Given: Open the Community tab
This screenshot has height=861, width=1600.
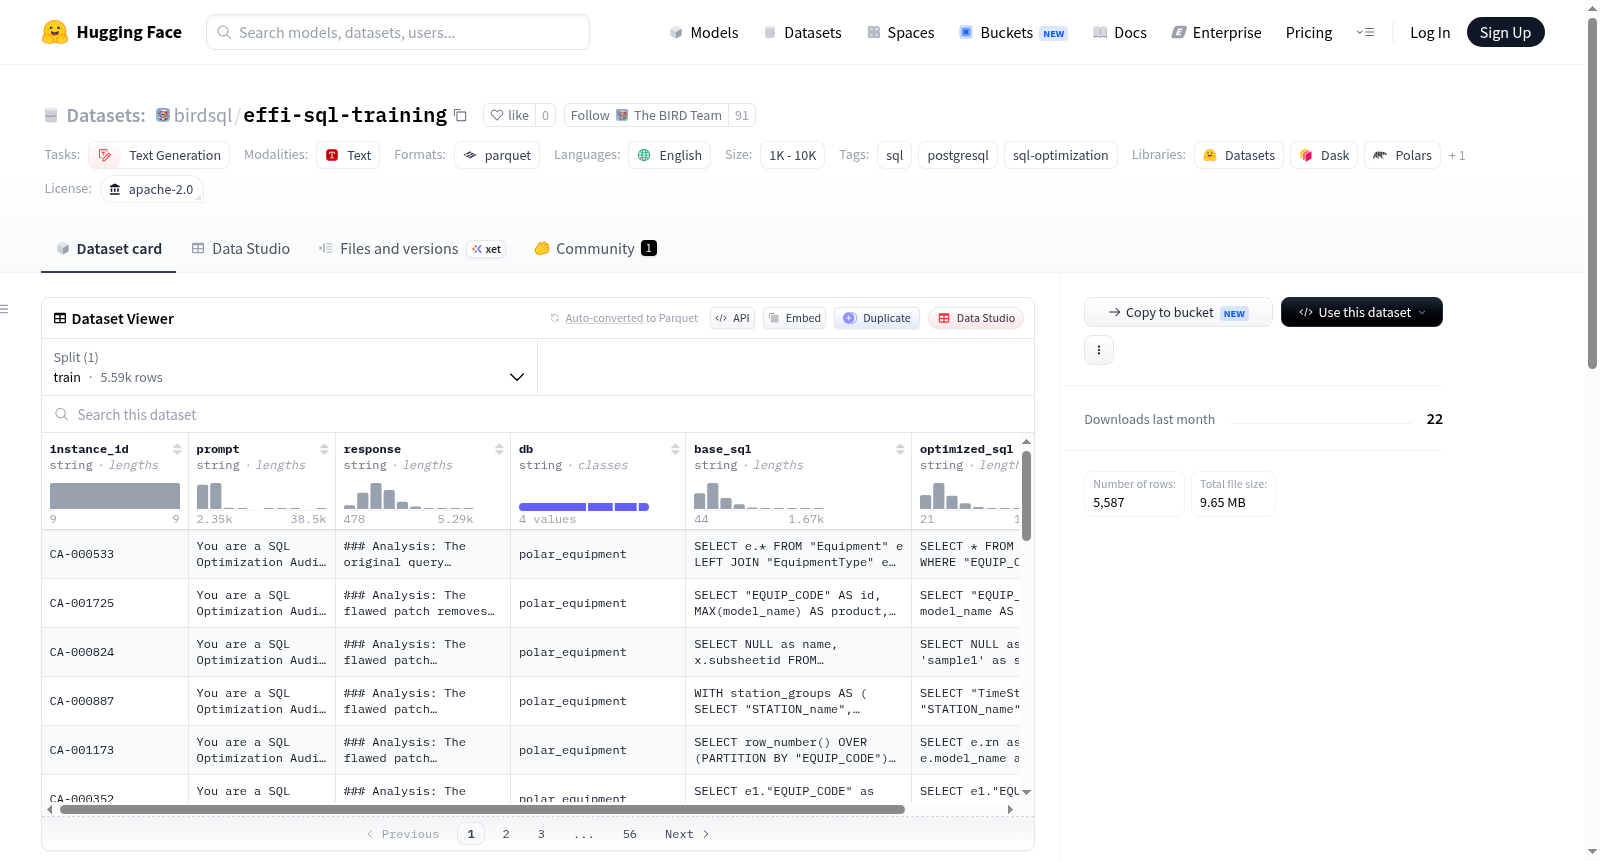Looking at the screenshot, I should coord(595,249).
